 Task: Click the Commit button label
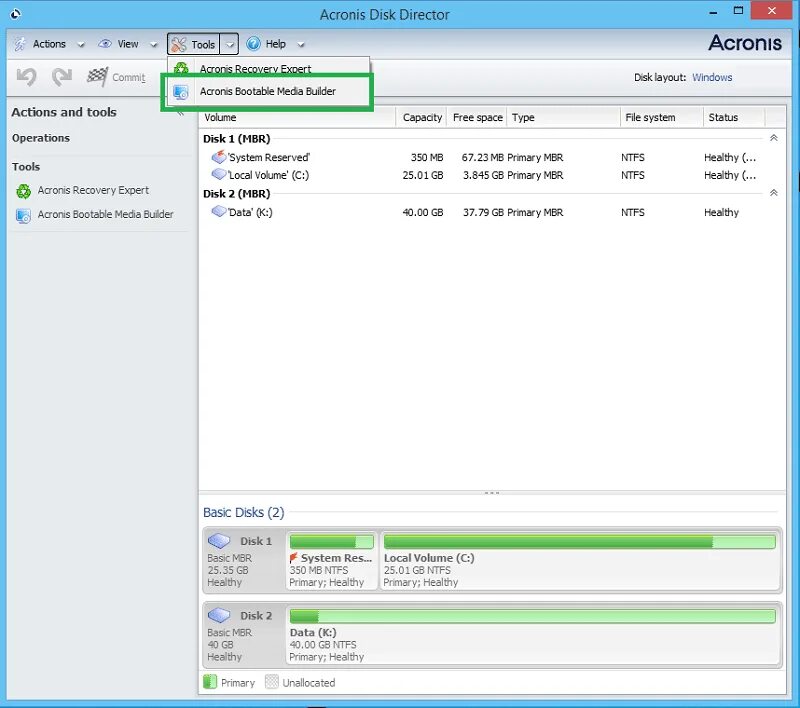click(x=129, y=78)
